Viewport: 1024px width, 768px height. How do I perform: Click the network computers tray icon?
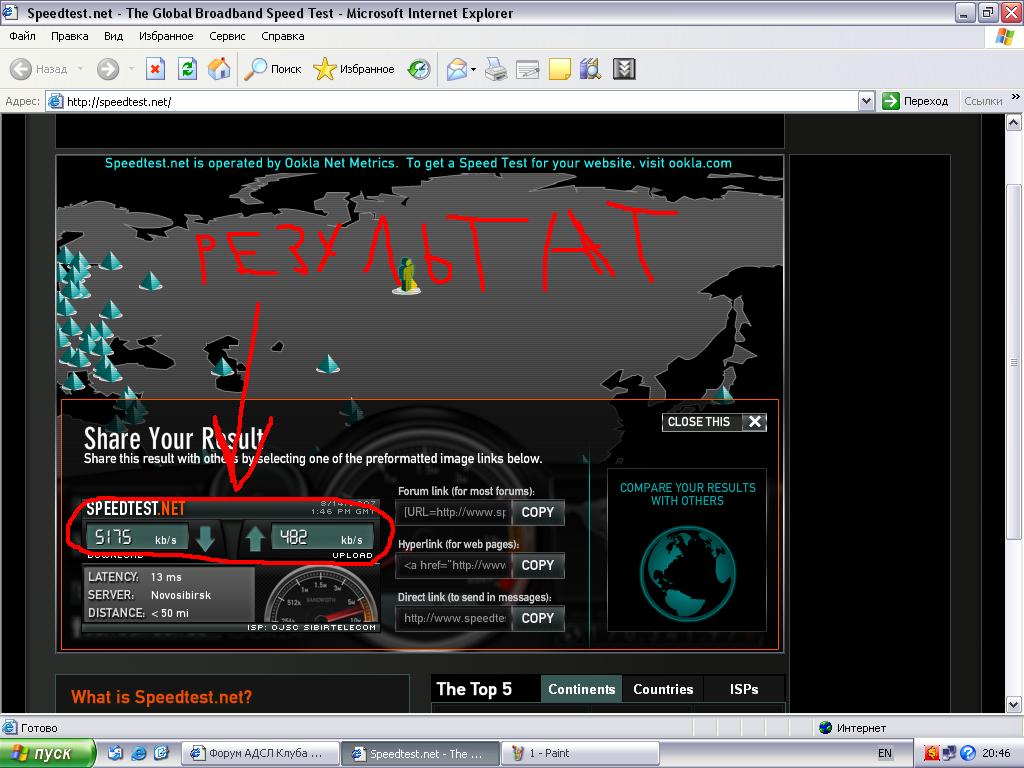tap(950, 753)
